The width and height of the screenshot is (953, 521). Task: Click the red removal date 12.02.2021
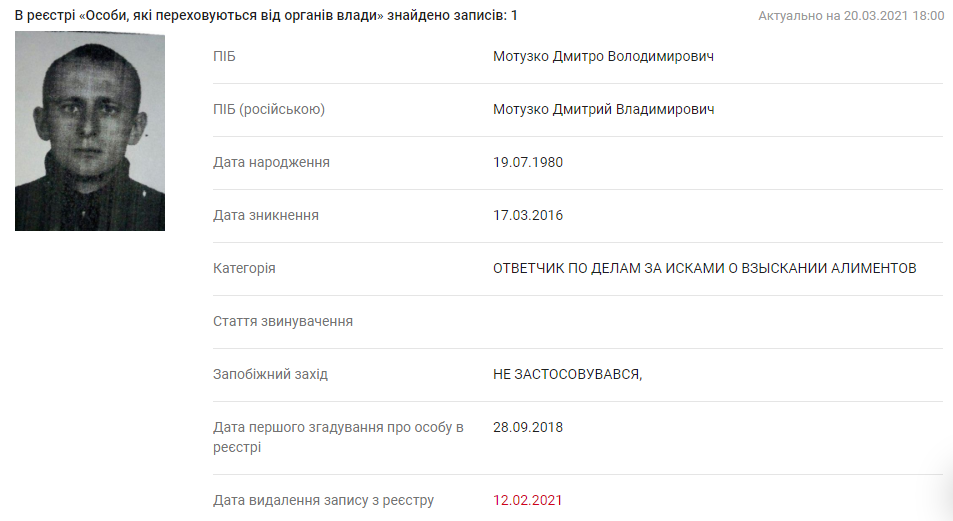(528, 500)
